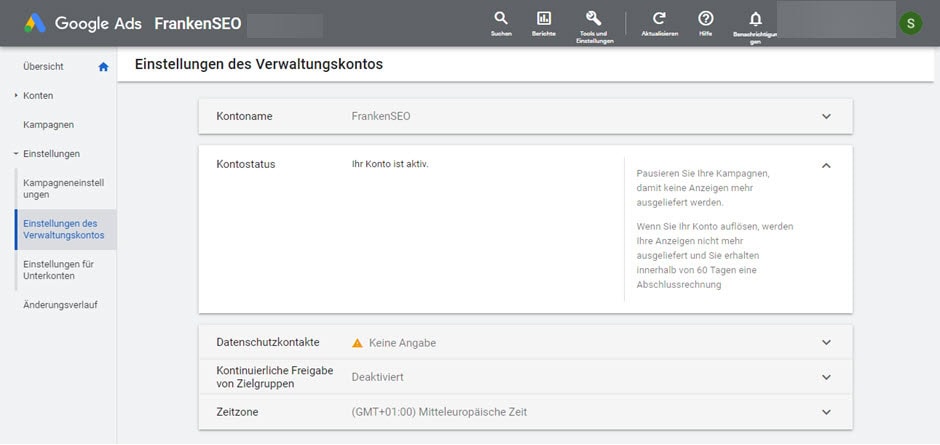Open Kampagnen in the sidebar
Screen dimensions: 940x445
point(48,125)
